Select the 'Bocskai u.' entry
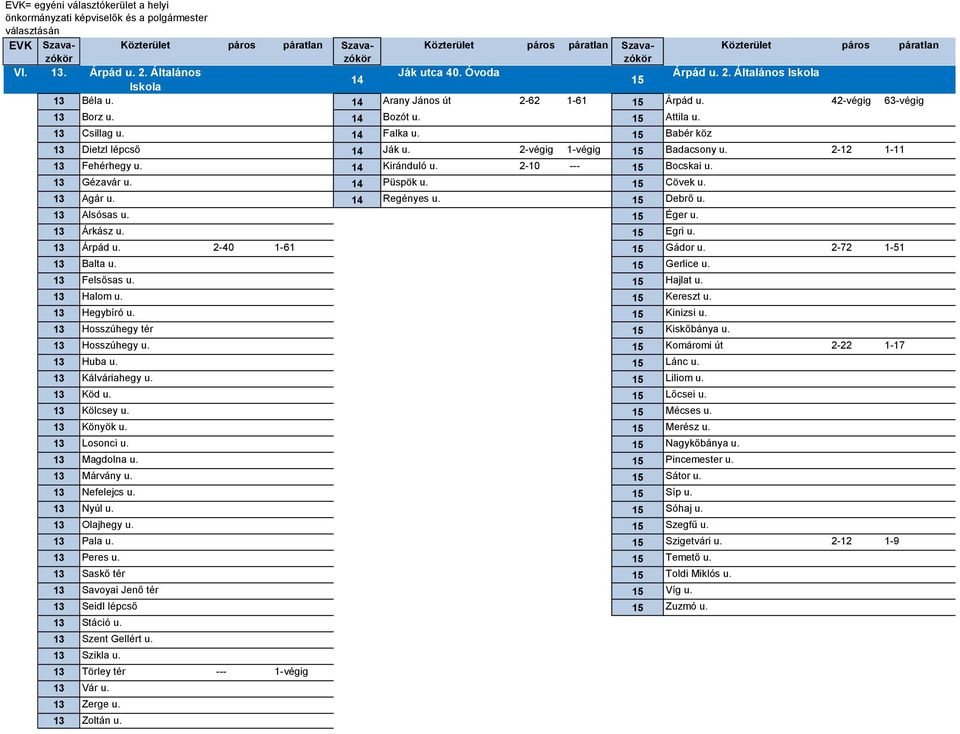Viewport: 960px width, 734px height. 689,166
